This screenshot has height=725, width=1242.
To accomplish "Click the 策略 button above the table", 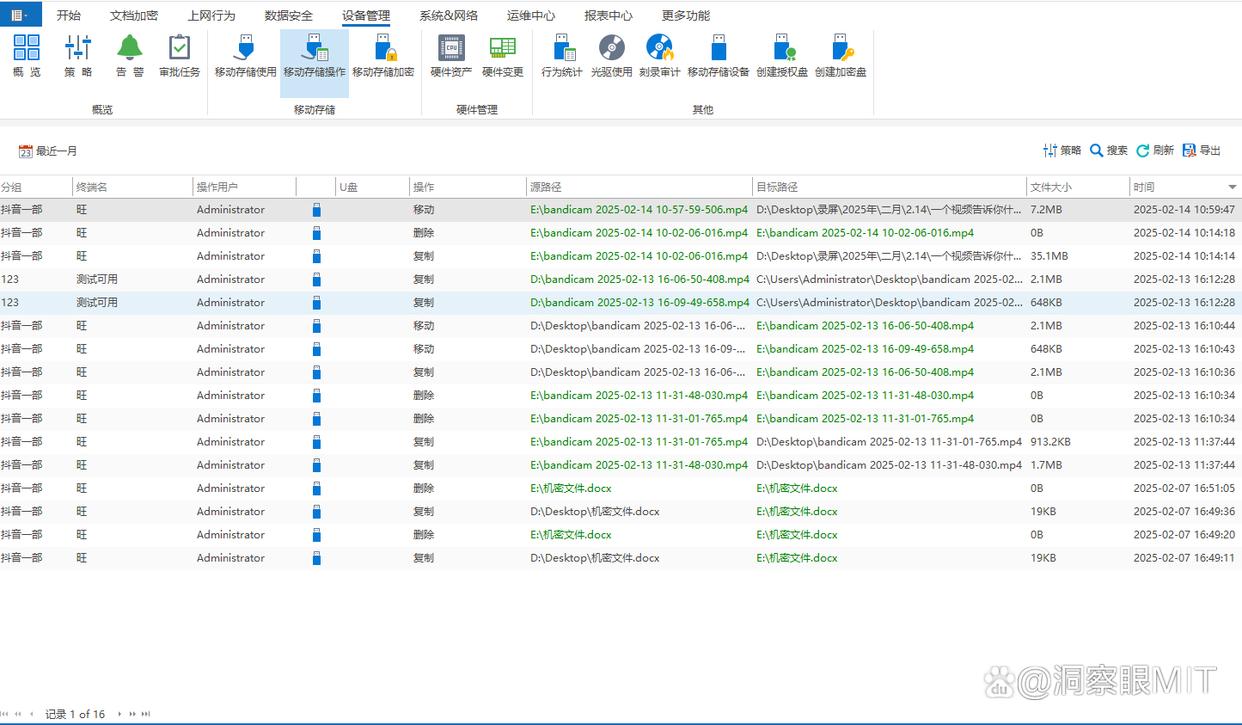I will click(x=1062, y=150).
